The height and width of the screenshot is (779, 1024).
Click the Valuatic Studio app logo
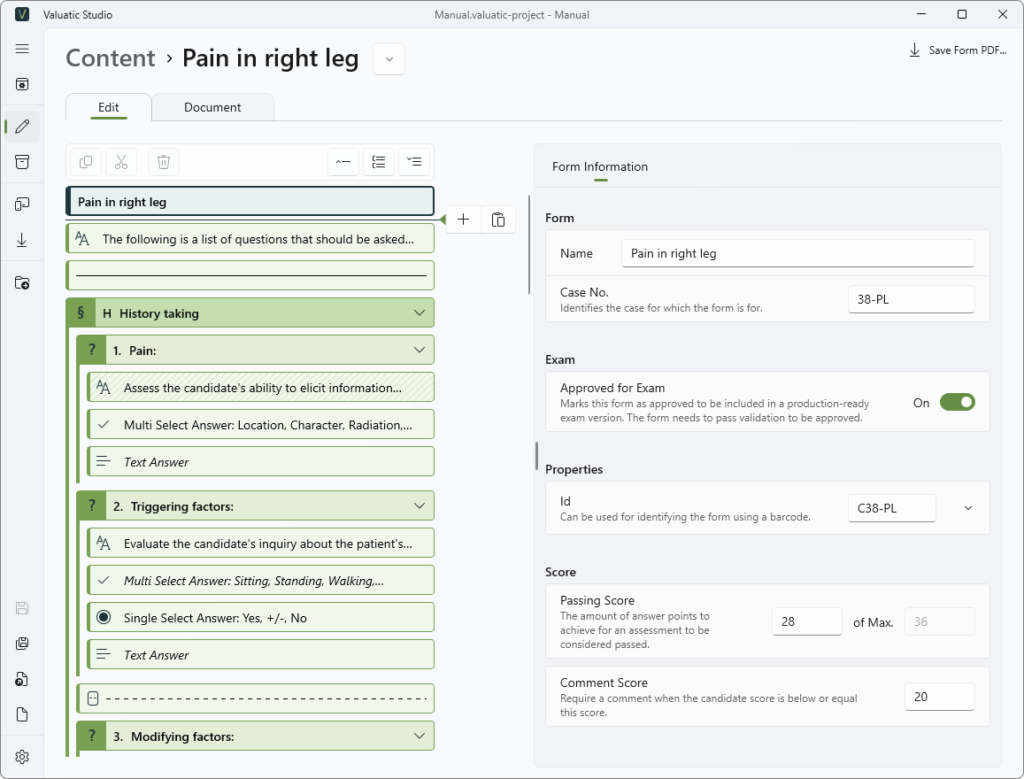pyautogui.click(x=22, y=14)
